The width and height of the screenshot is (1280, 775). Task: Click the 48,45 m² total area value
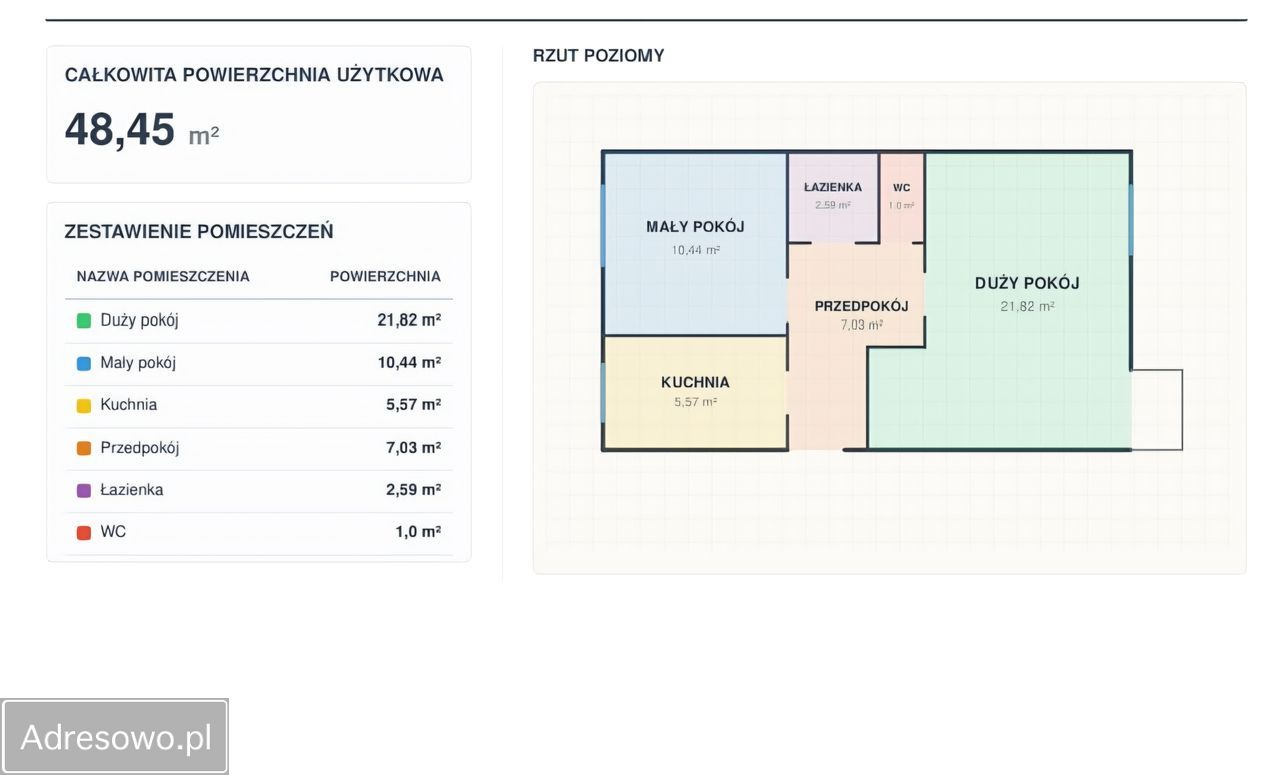click(x=142, y=130)
